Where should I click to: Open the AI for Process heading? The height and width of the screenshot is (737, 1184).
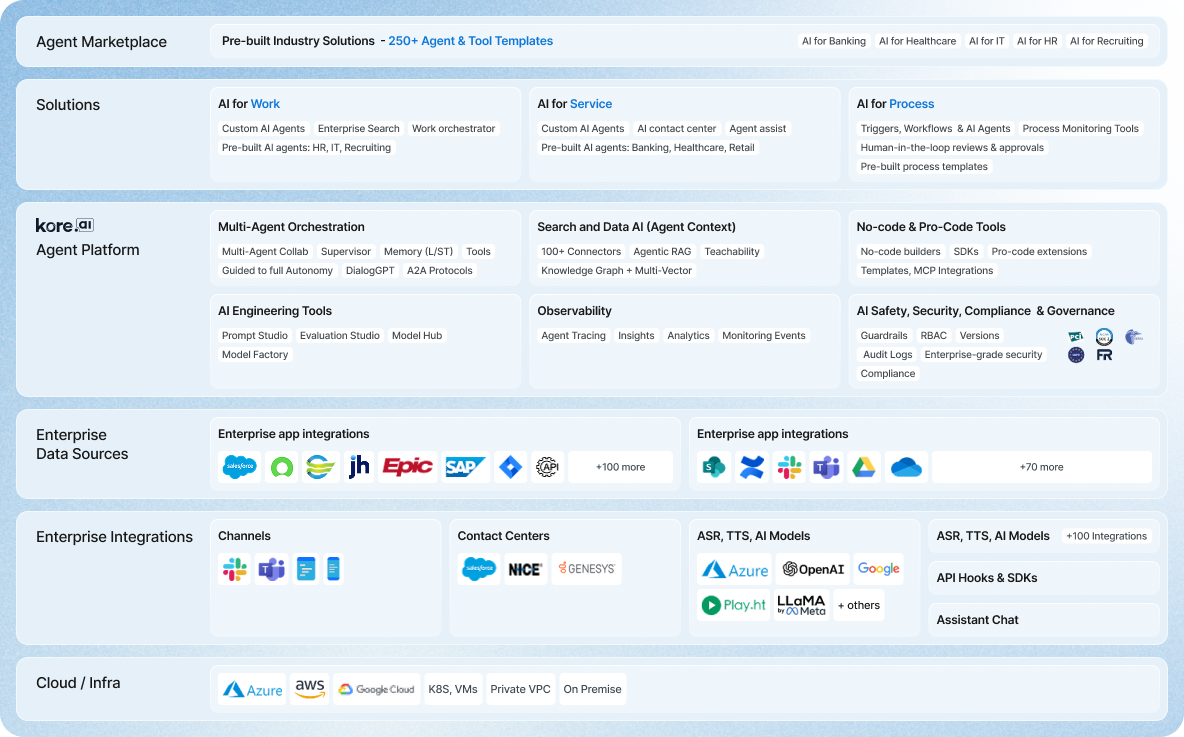[x=895, y=103]
